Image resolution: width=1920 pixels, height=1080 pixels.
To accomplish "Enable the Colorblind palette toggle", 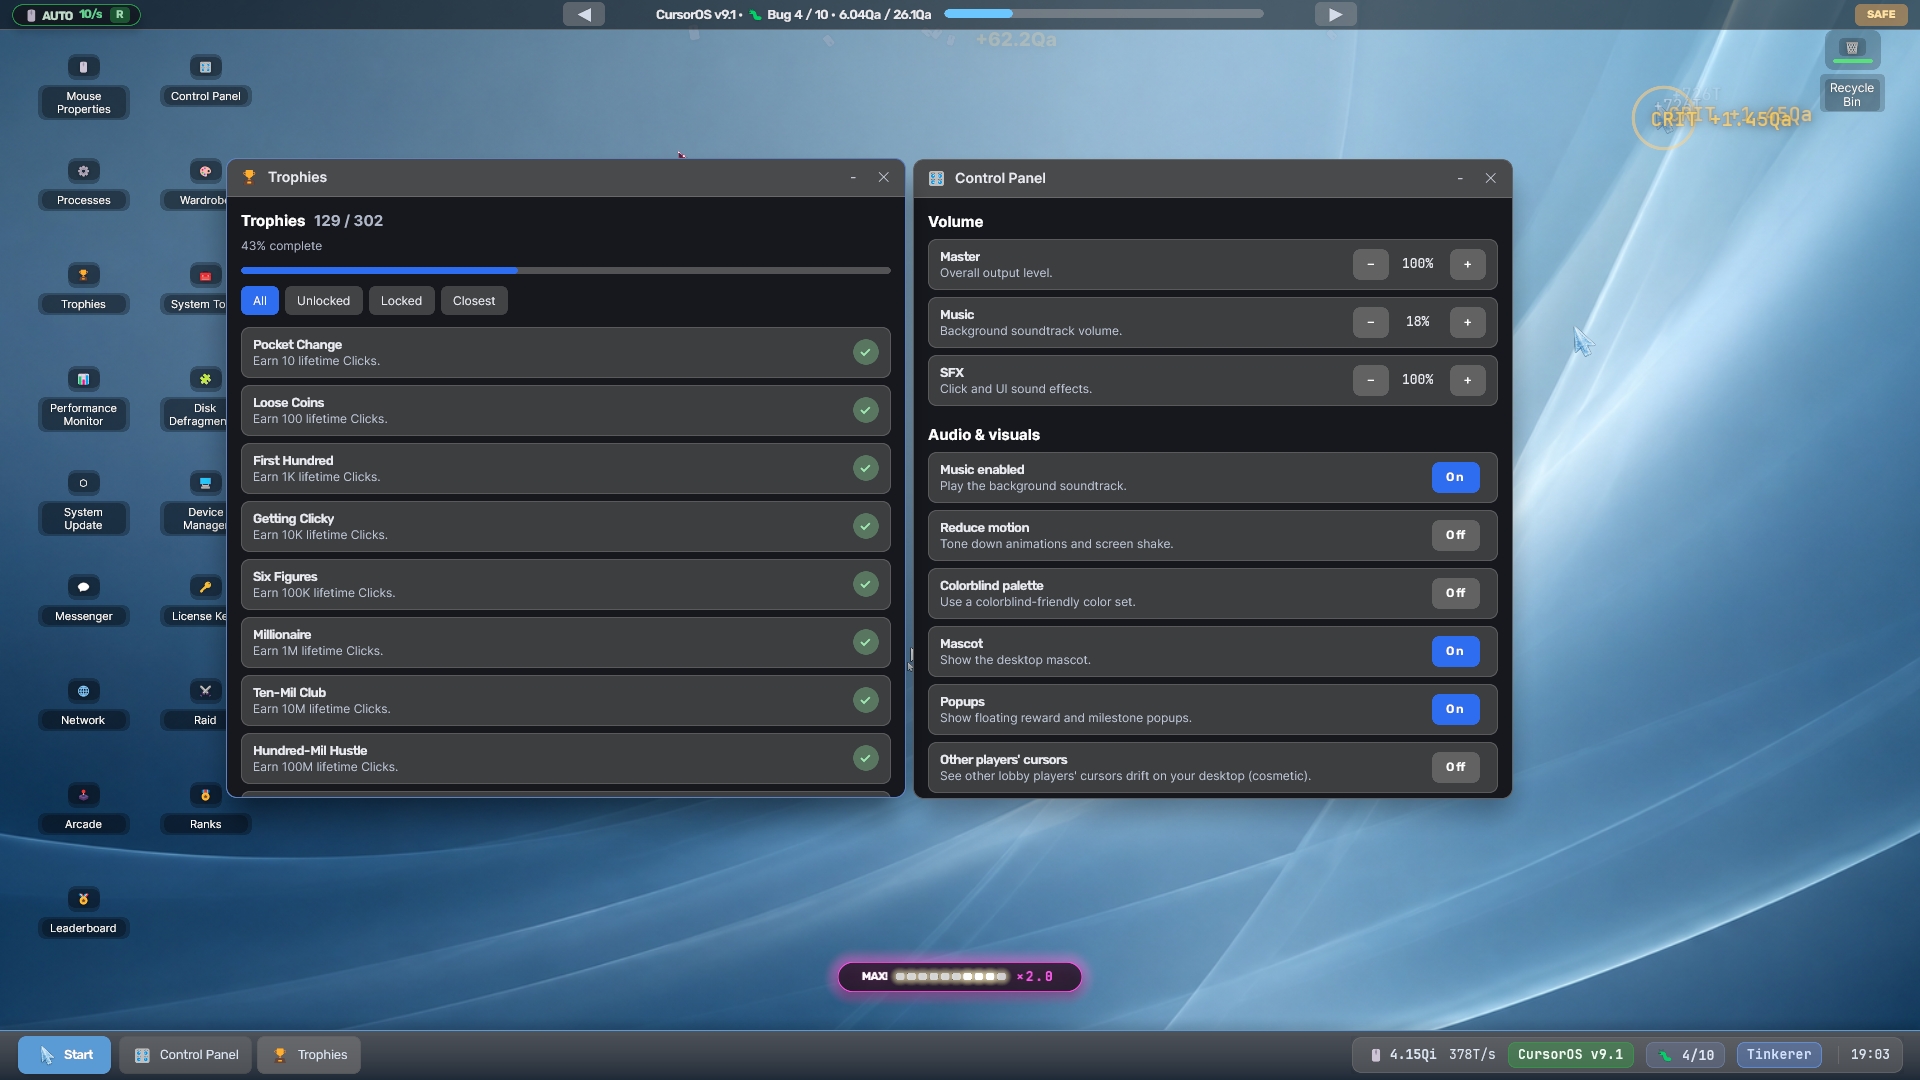I will pyautogui.click(x=1455, y=593).
